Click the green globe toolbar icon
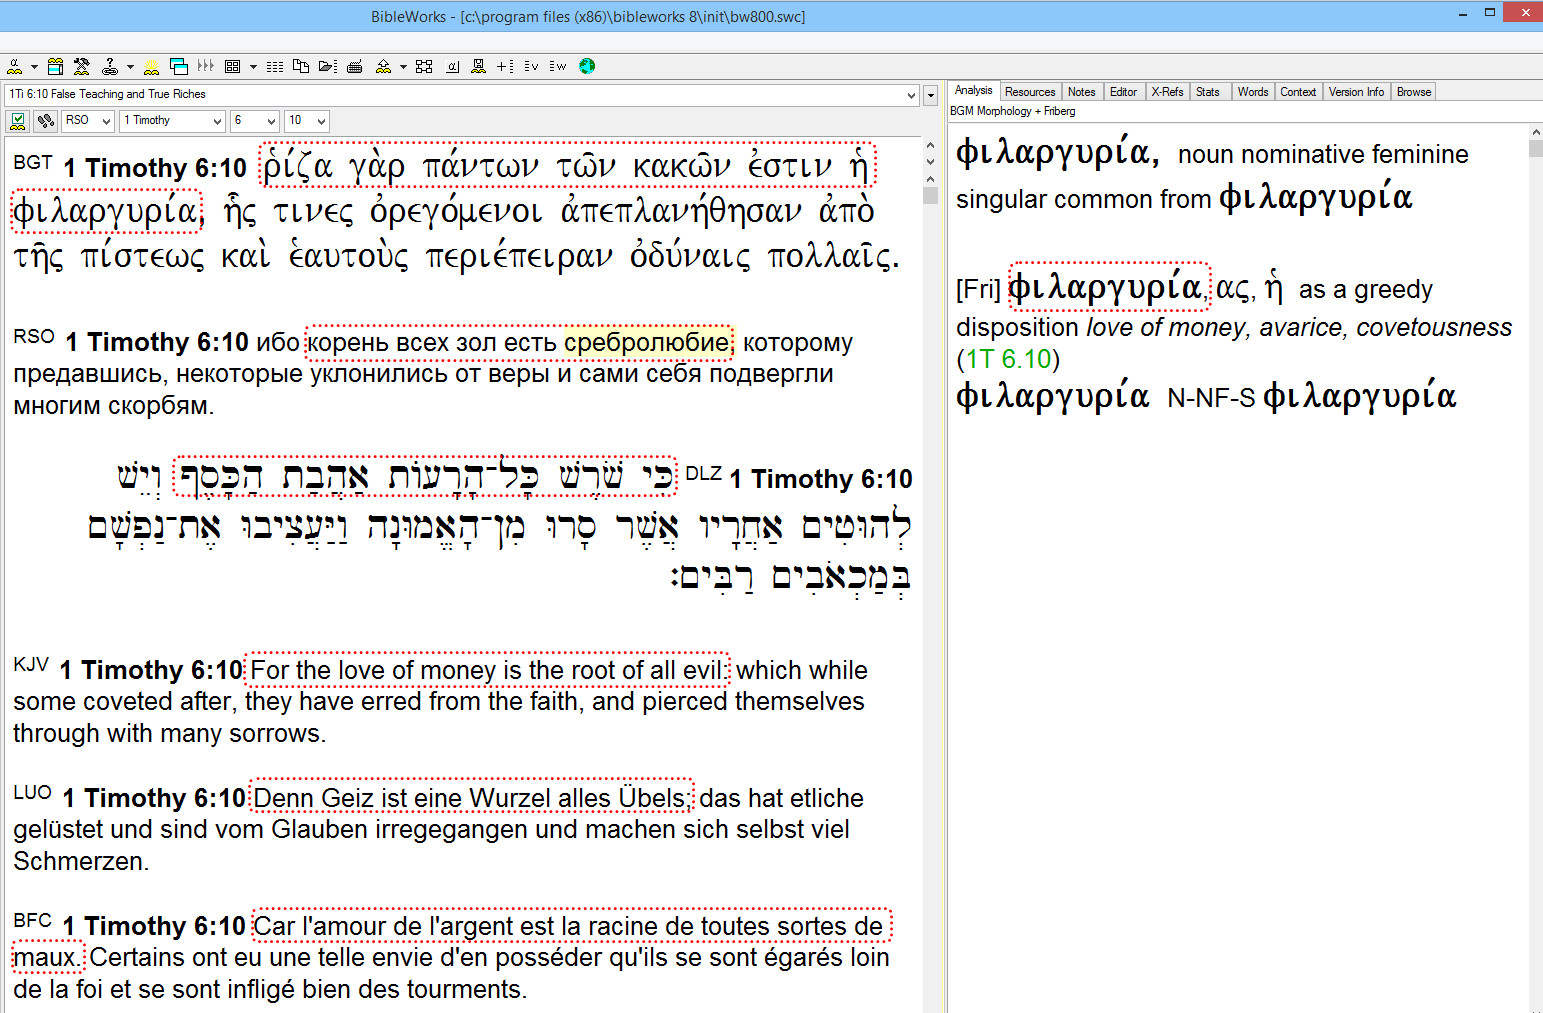The width and height of the screenshot is (1543, 1013). pyautogui.click(x=587, y=66)
